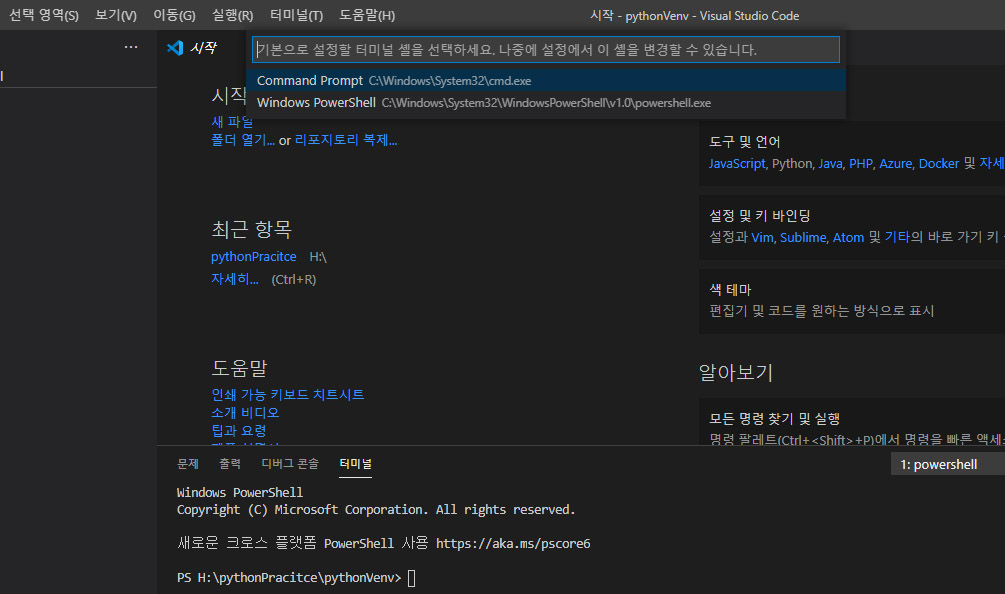Click the 폴더 열기... link
1005x594 pixels.
point(243,140)
